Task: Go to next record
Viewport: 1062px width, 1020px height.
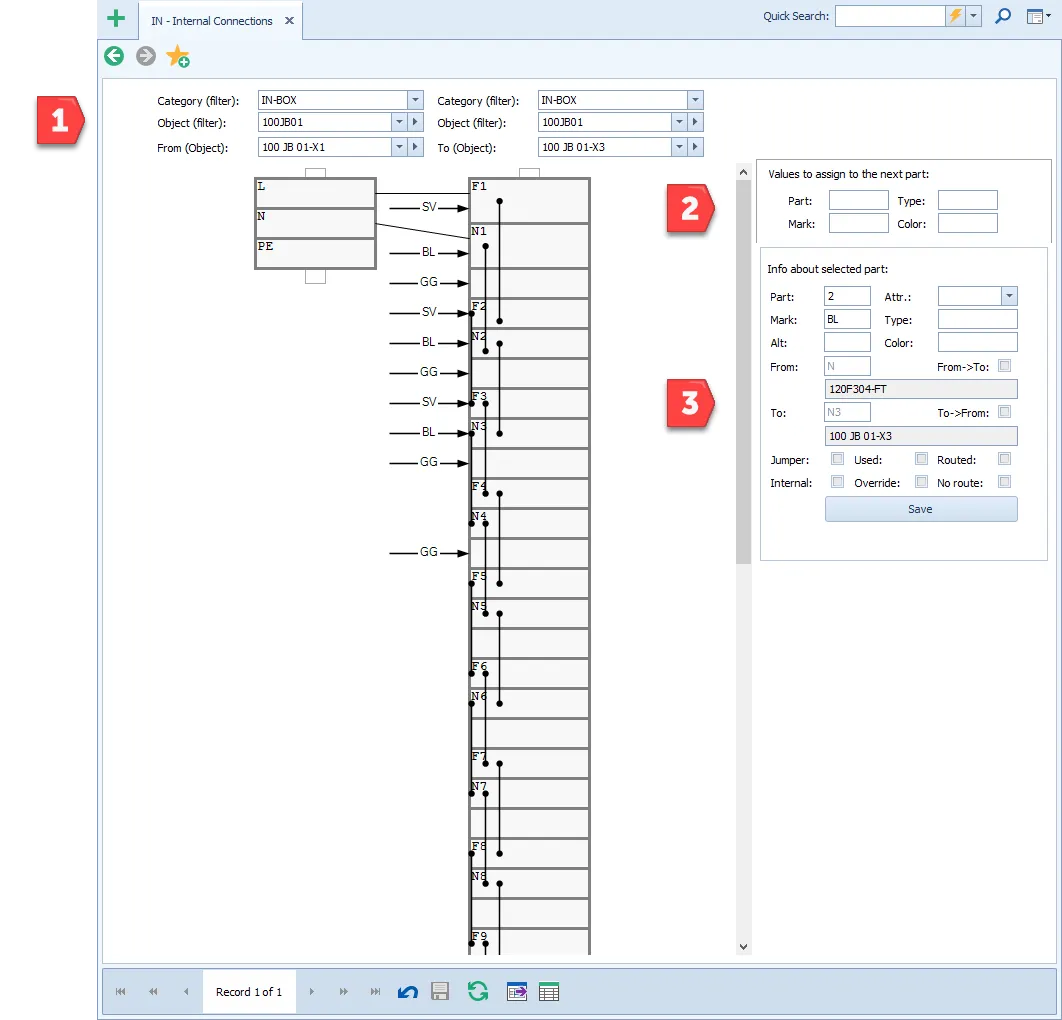Action: pos(312,992)
